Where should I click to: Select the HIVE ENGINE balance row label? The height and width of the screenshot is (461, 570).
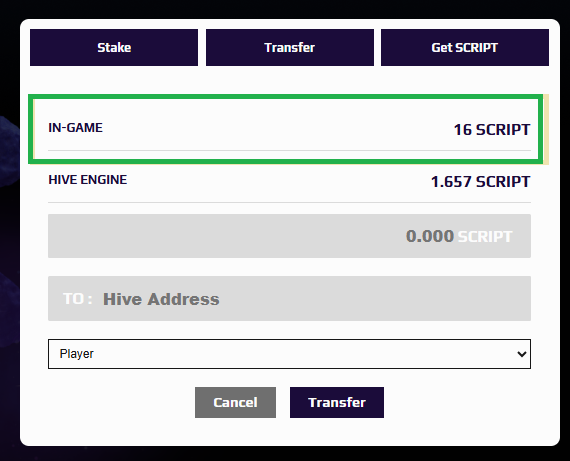pos(88,180)
